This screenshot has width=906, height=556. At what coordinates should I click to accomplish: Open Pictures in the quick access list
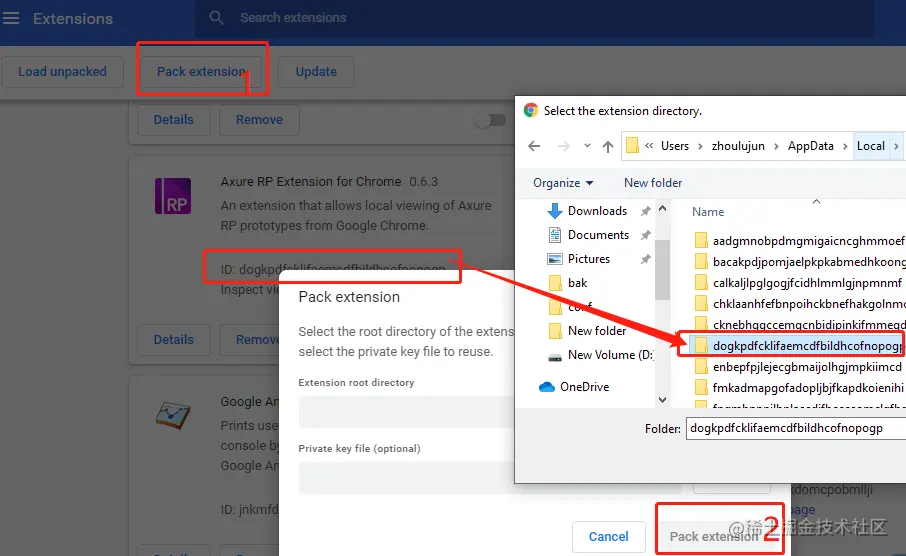click(589, 259)
